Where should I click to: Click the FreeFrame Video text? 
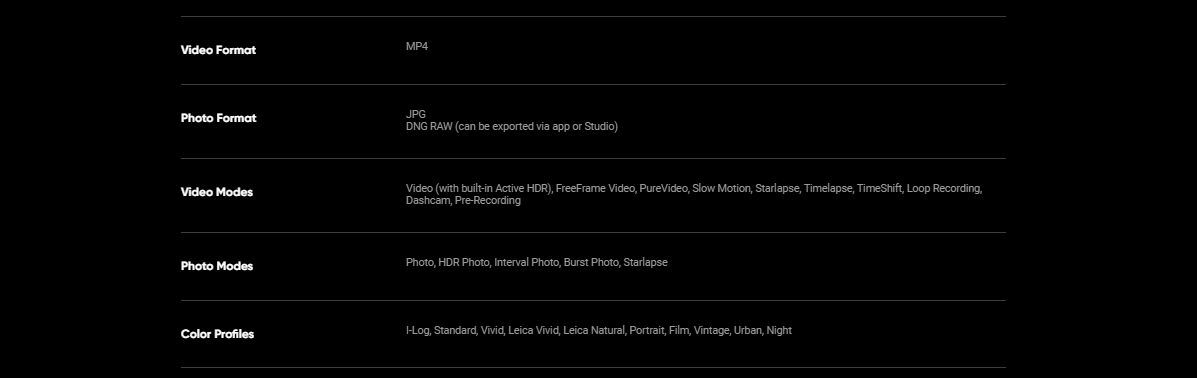pyautogui.click(x=595, y=188)
